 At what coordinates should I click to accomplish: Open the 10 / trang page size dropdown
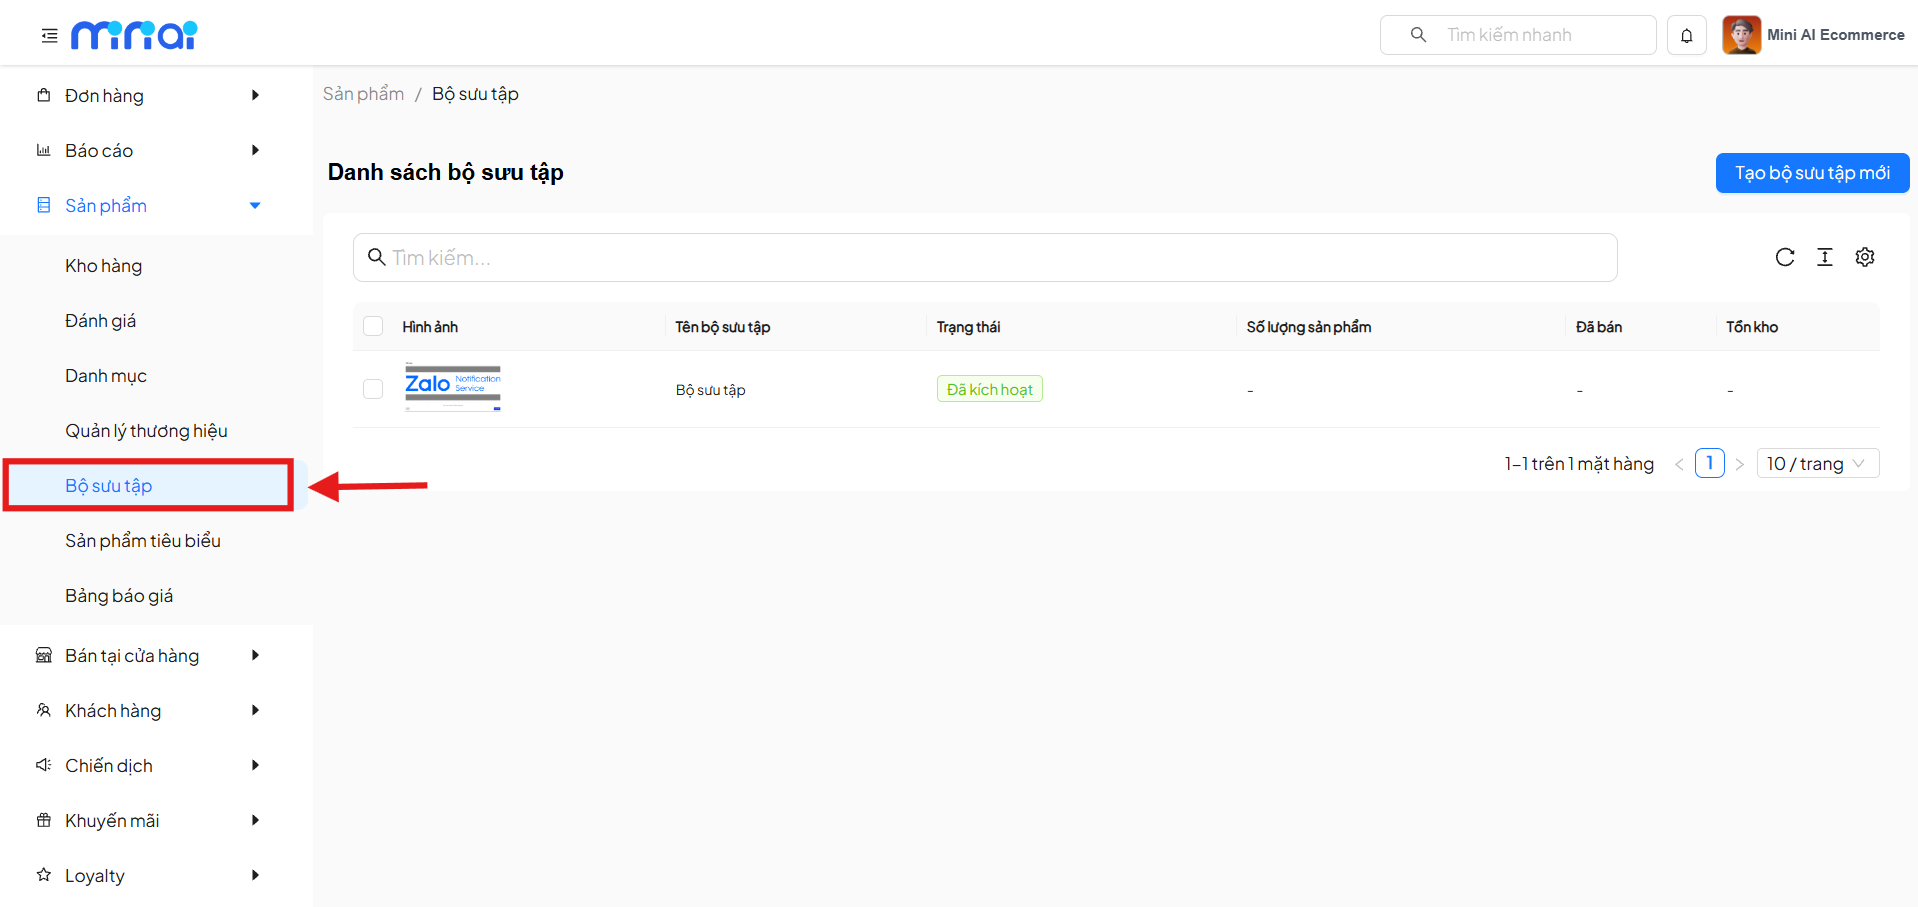click(x=1817, y=464)
